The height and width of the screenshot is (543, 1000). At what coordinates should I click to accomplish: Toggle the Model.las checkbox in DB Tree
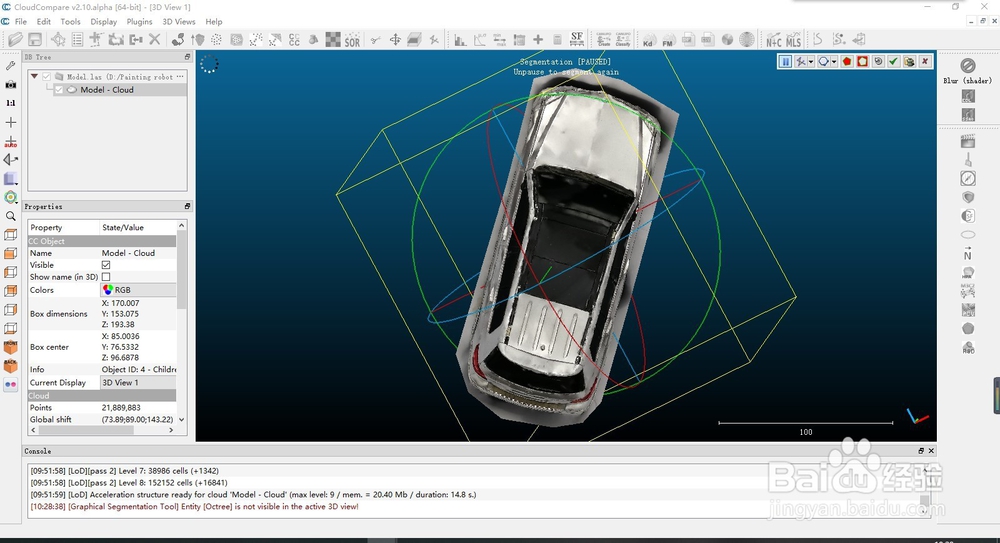point(47,77)
